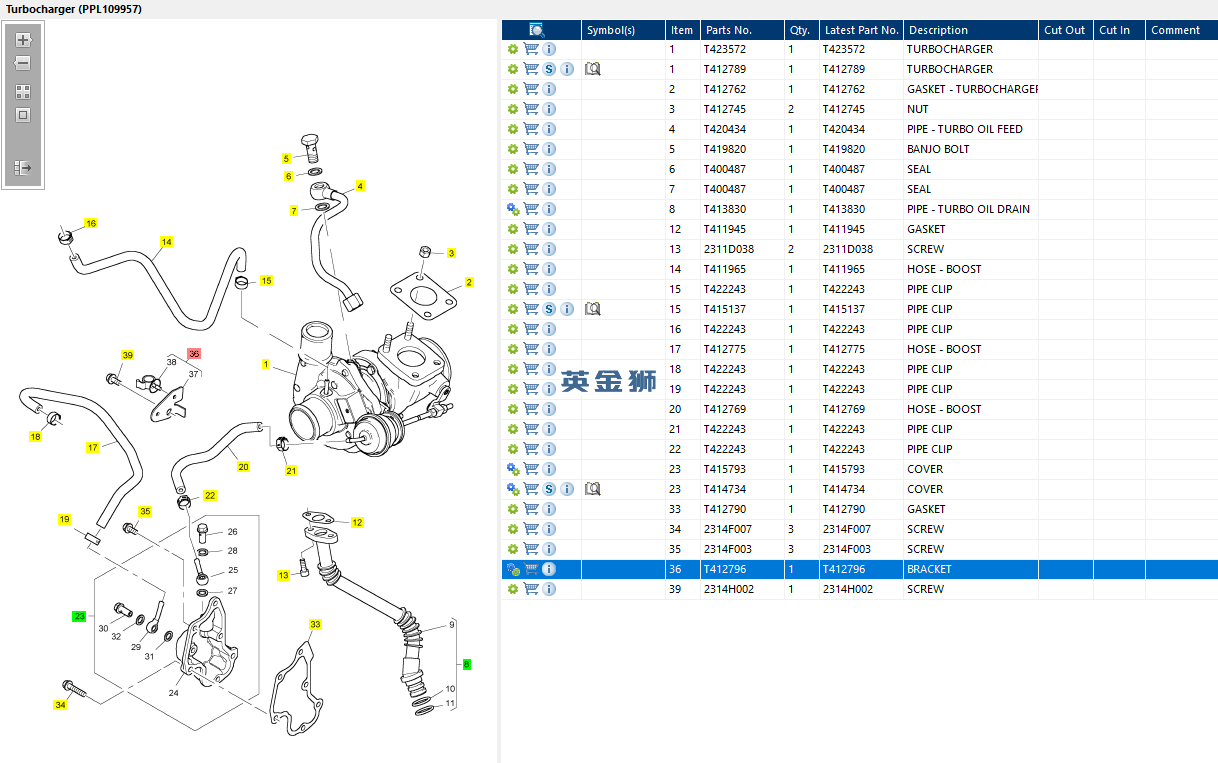This screenshot has width=1218, height=763.
Task: Click callout 14 on the boost hose
Action: (167, 242)
